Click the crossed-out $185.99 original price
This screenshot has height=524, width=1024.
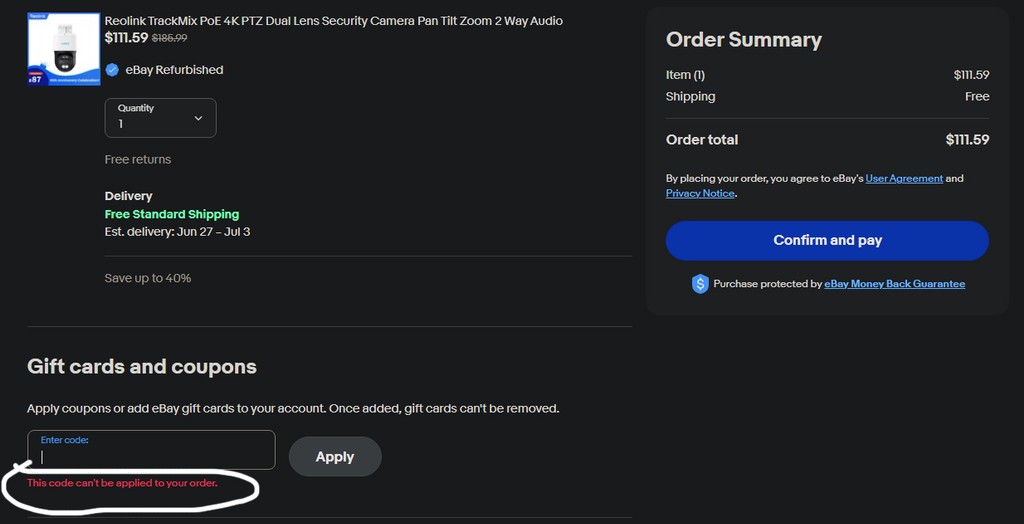tap(169, 38)
